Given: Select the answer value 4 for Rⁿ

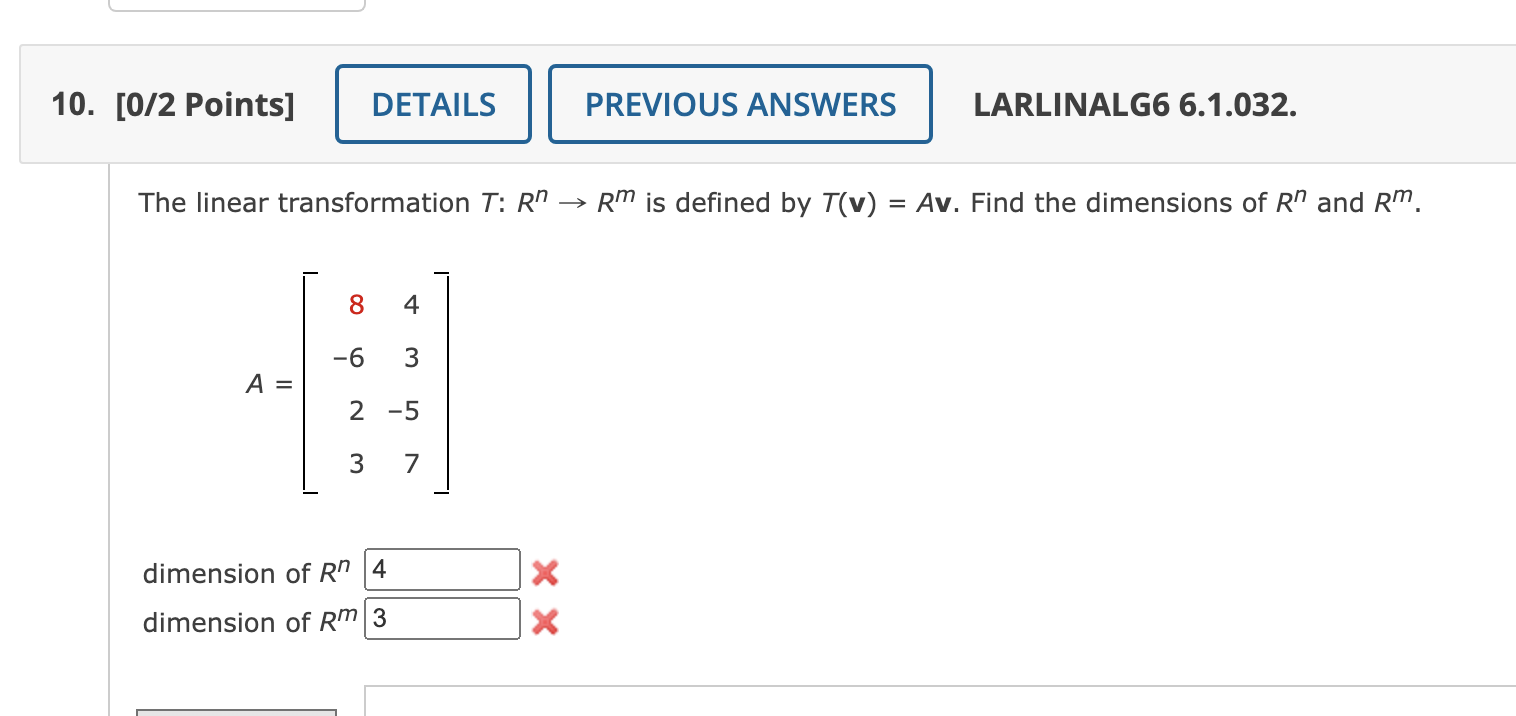Looking at the screenshot, I should 380,569.
